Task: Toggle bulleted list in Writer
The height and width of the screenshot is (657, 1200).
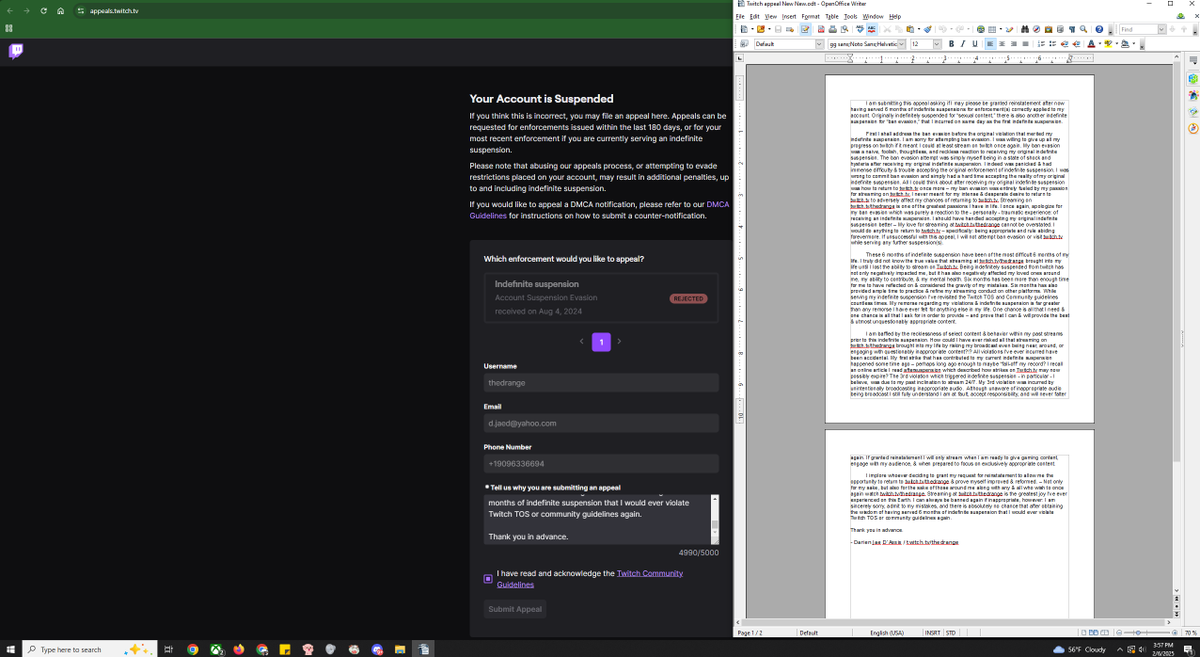Action: click(1053, 44)
